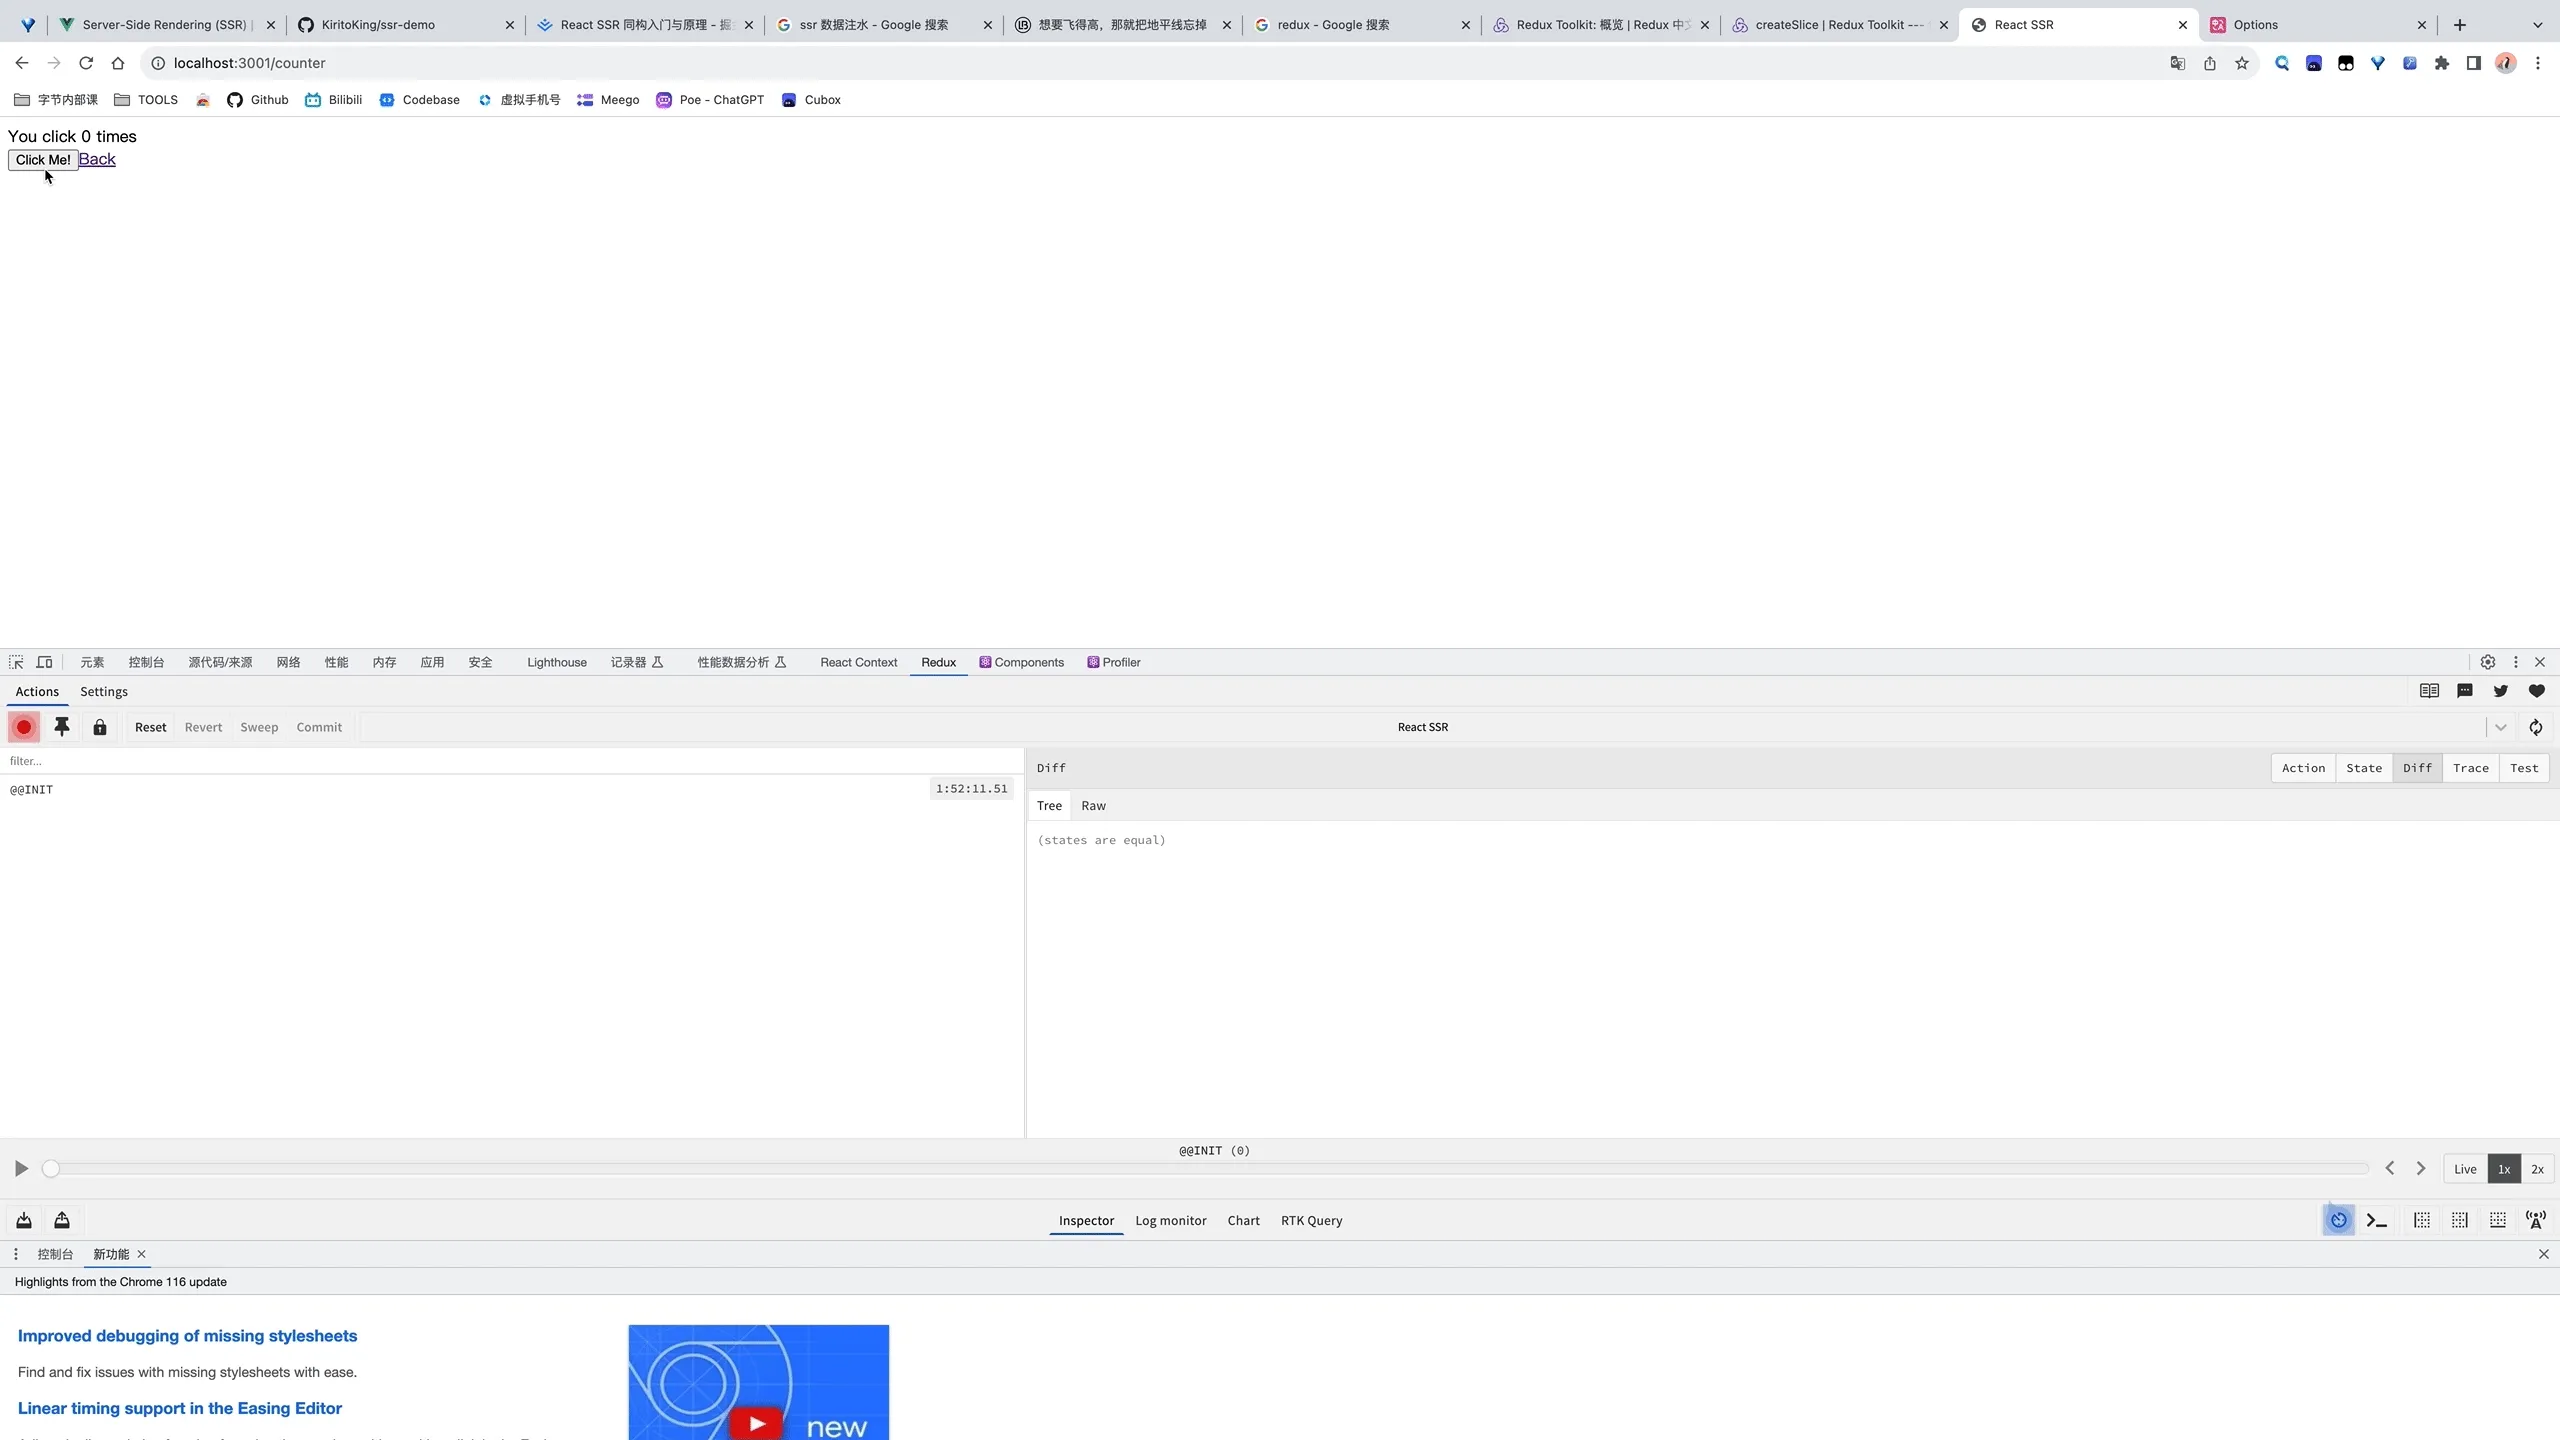Click the remote broadcast antenna icon
This screenshot has width=2560, height=1440.
point(2535,1220)
